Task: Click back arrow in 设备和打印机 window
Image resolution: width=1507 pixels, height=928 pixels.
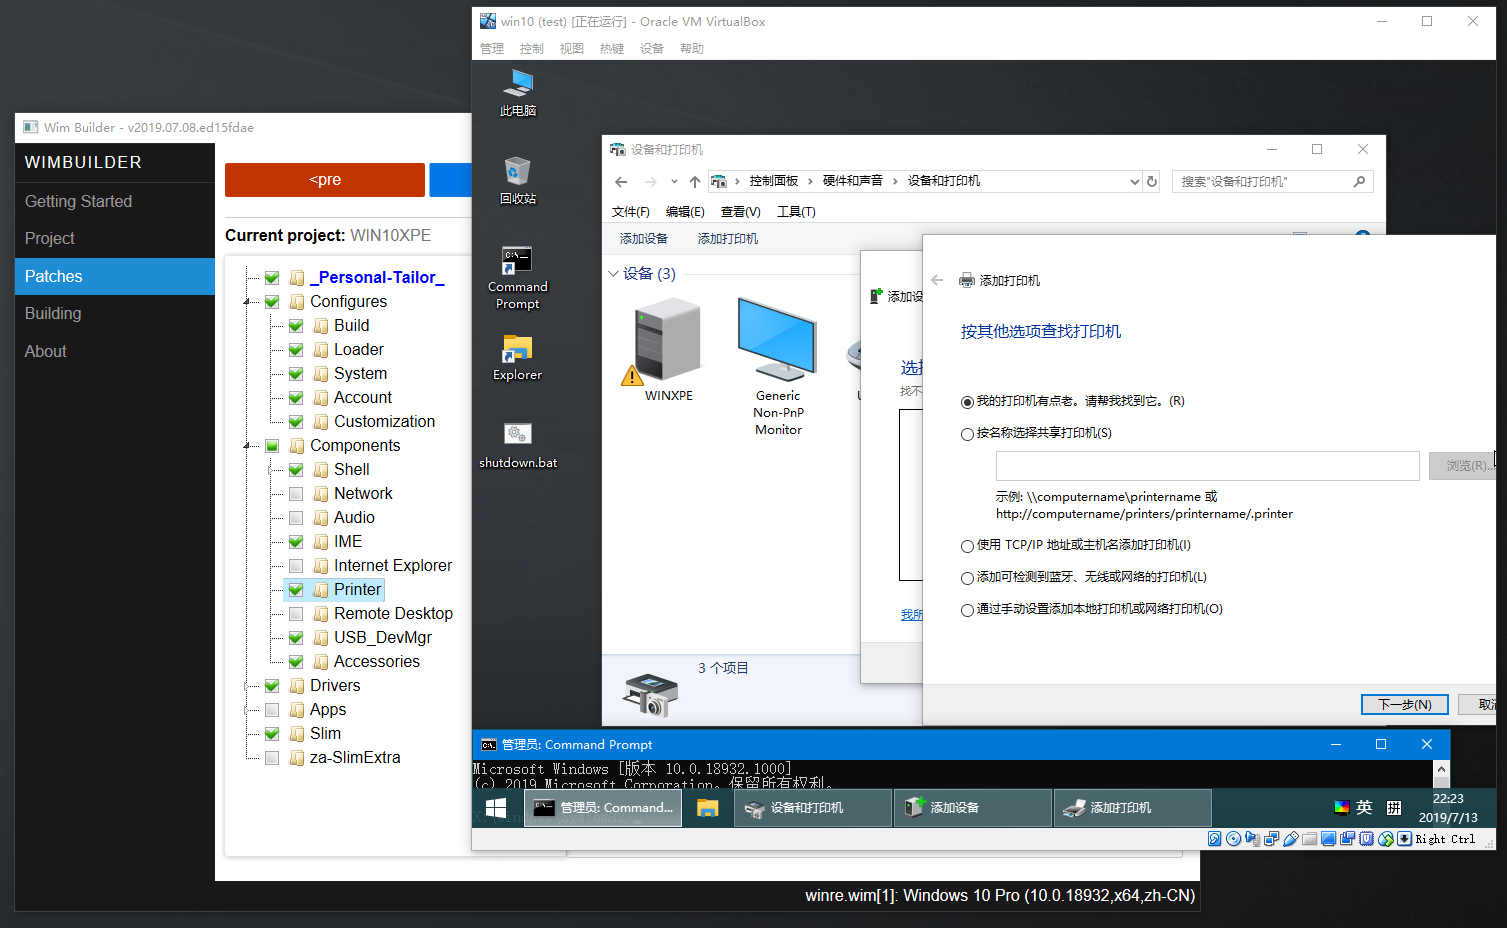Action: (x=621, y=182)
